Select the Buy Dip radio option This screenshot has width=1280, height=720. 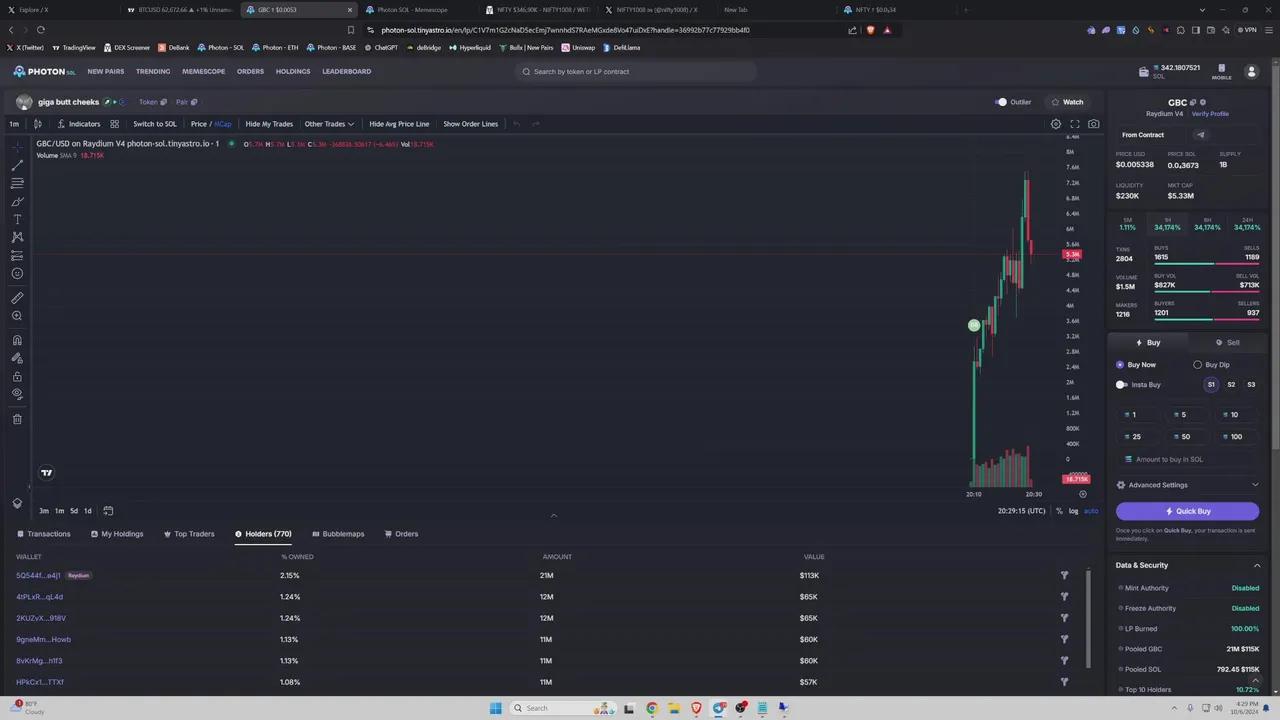point(1198,365)
